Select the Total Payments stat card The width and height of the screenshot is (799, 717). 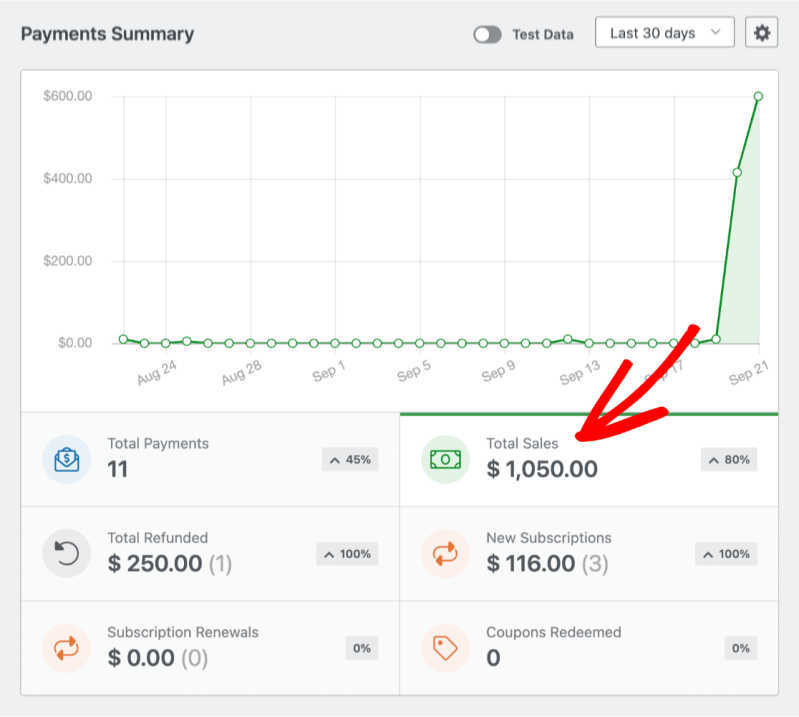210,459
